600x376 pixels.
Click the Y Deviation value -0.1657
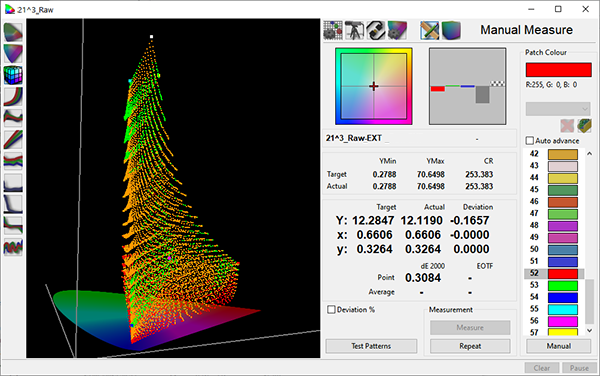pyautogui.click(x=470, y=221)
